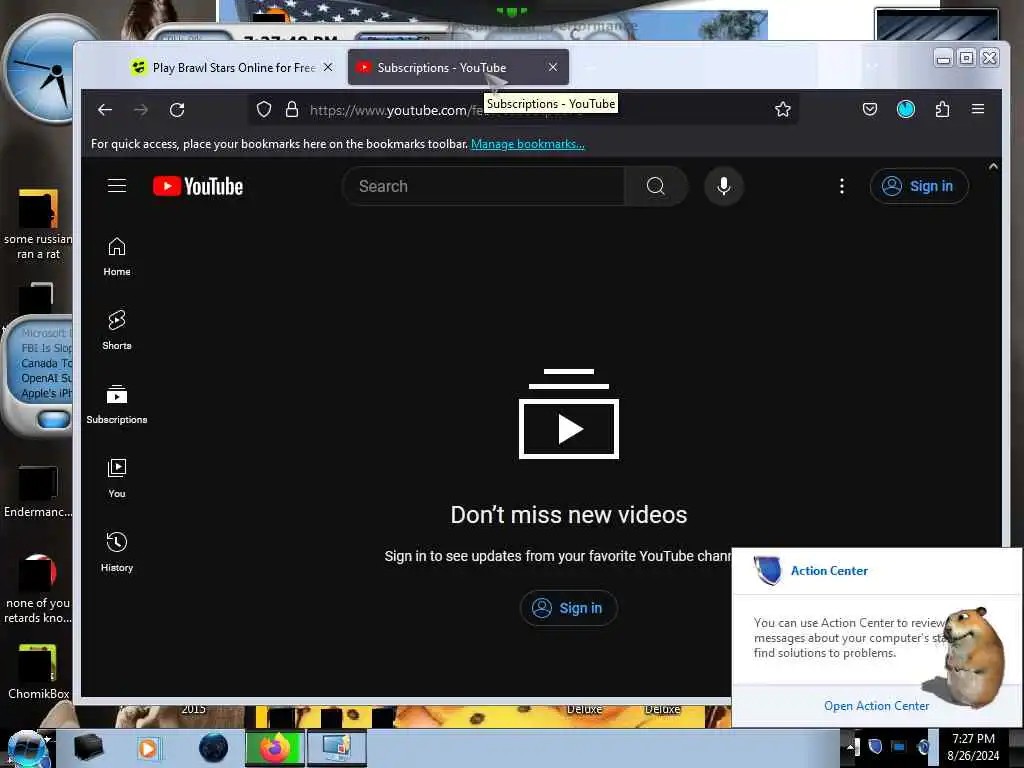Viewport: 1024px width, 768px height.
Task: Click the center Sign in button
Action: point(568,608)
